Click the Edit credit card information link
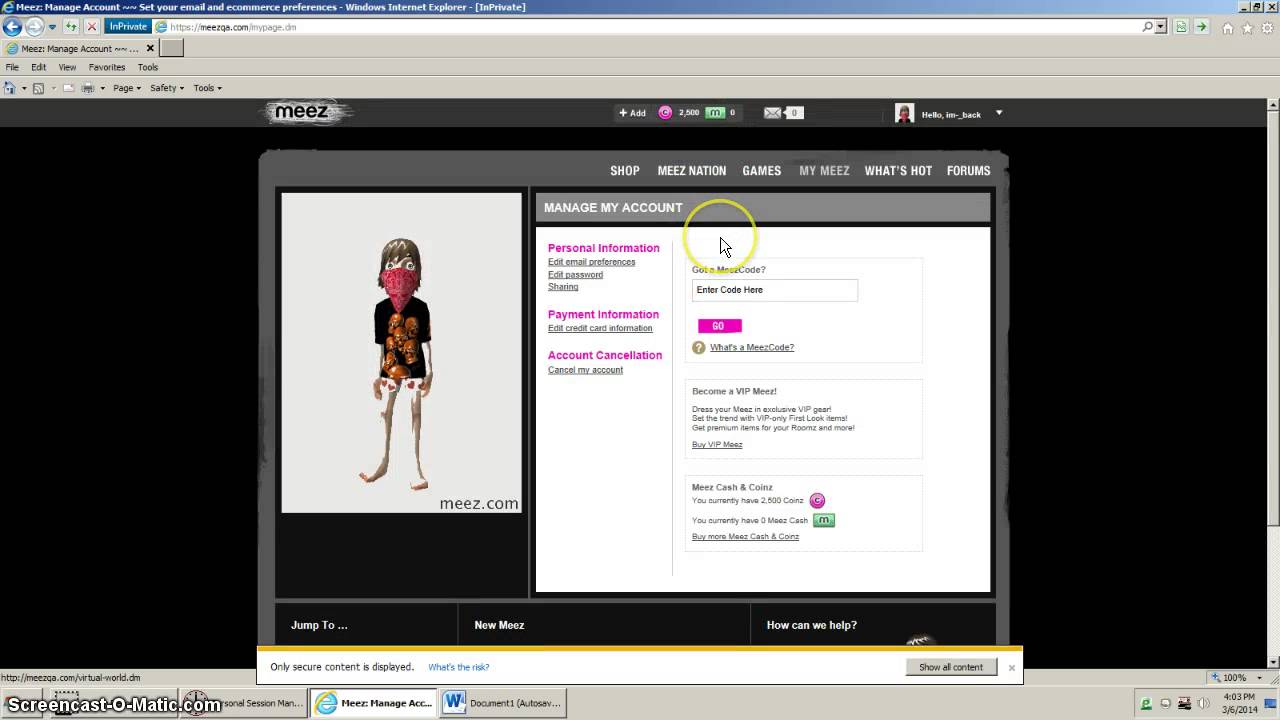This screenshot has height=720, width=1280. pyautogui.click(x=600, y=328)
